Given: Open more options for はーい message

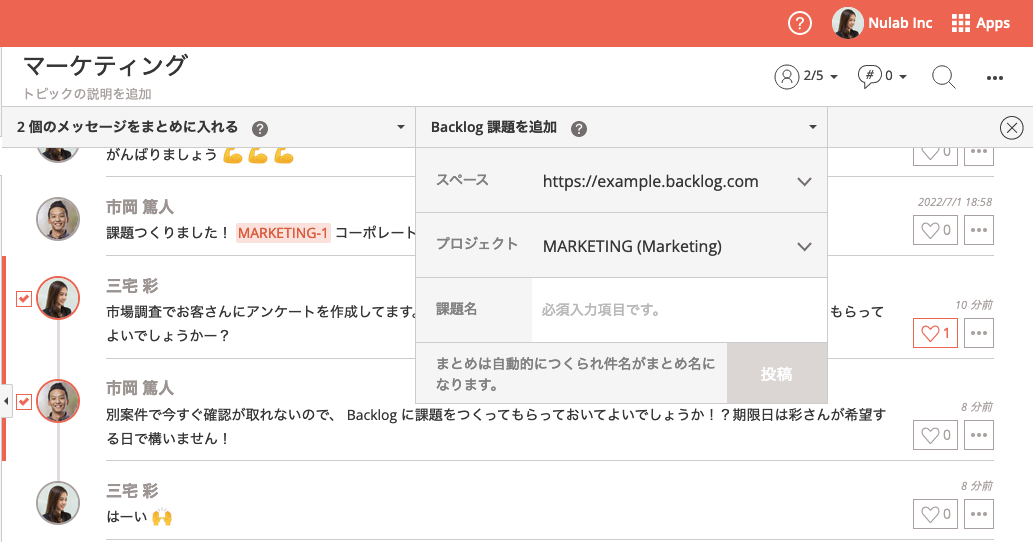Looking at the screenshot, I should (978, 514).
